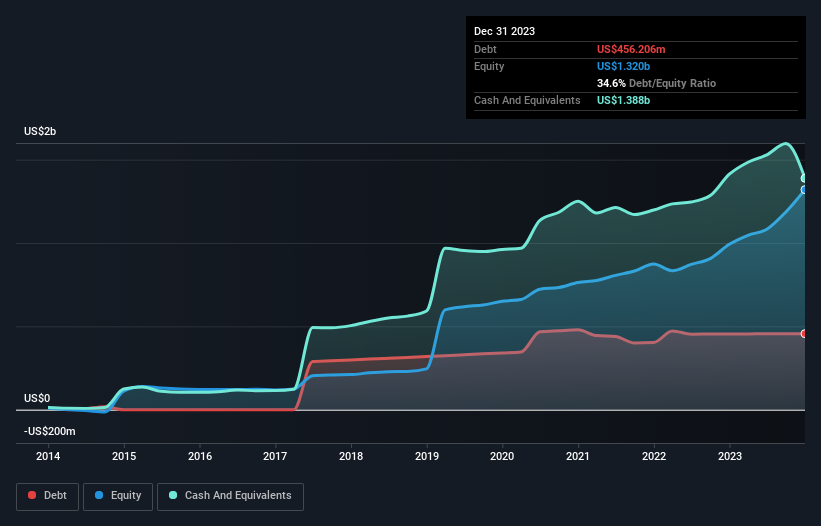Click the 2021 x-axis label
821x526 pixels.
point(578,456)
